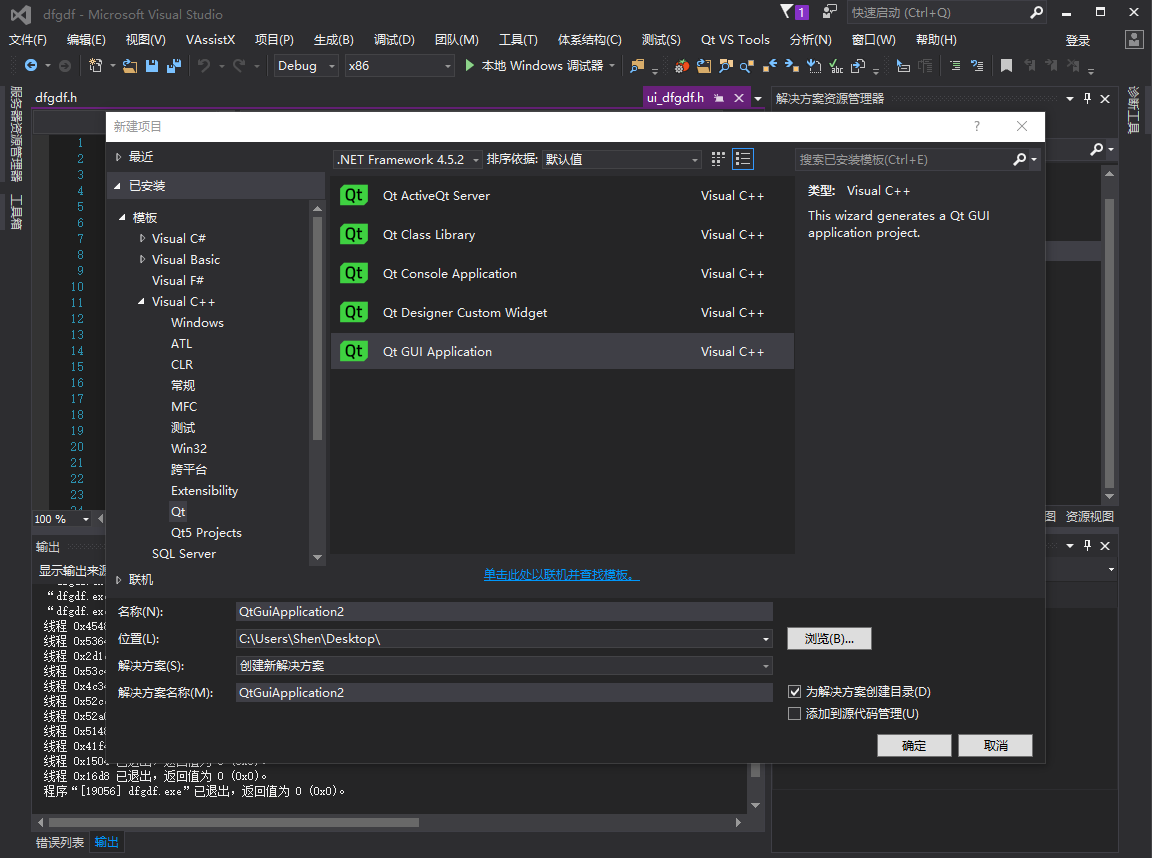This screenshot has width=1152, height=858.
Task: Select the Qt GUI Application template icon
Action: pyautogui.click(x=353, y=350)
